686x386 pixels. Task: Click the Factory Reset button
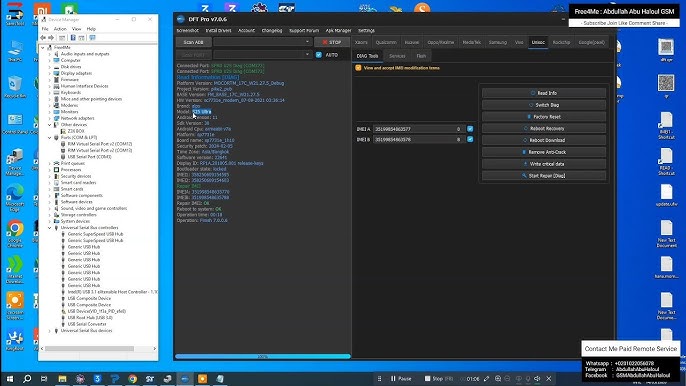click(544, 117)
